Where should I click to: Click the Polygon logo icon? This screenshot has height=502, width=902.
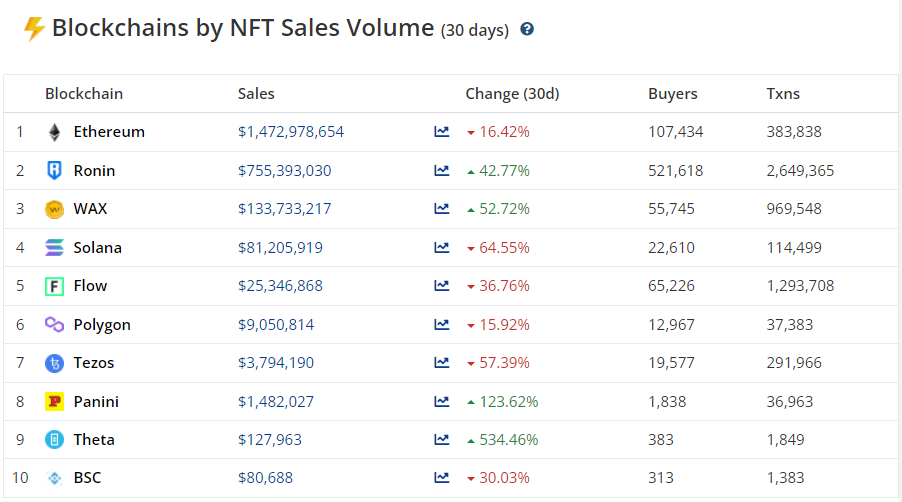coord(54,325)
